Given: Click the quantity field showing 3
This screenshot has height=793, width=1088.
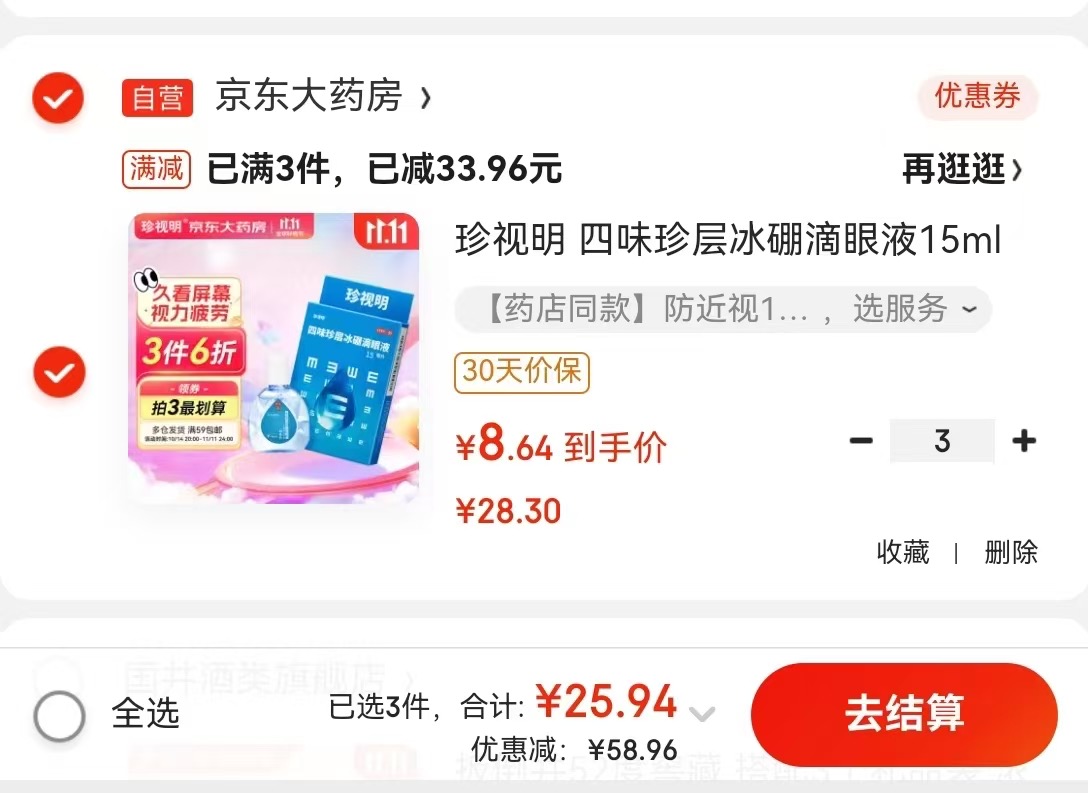Looking at the screenshot, I should pos(942,441).
